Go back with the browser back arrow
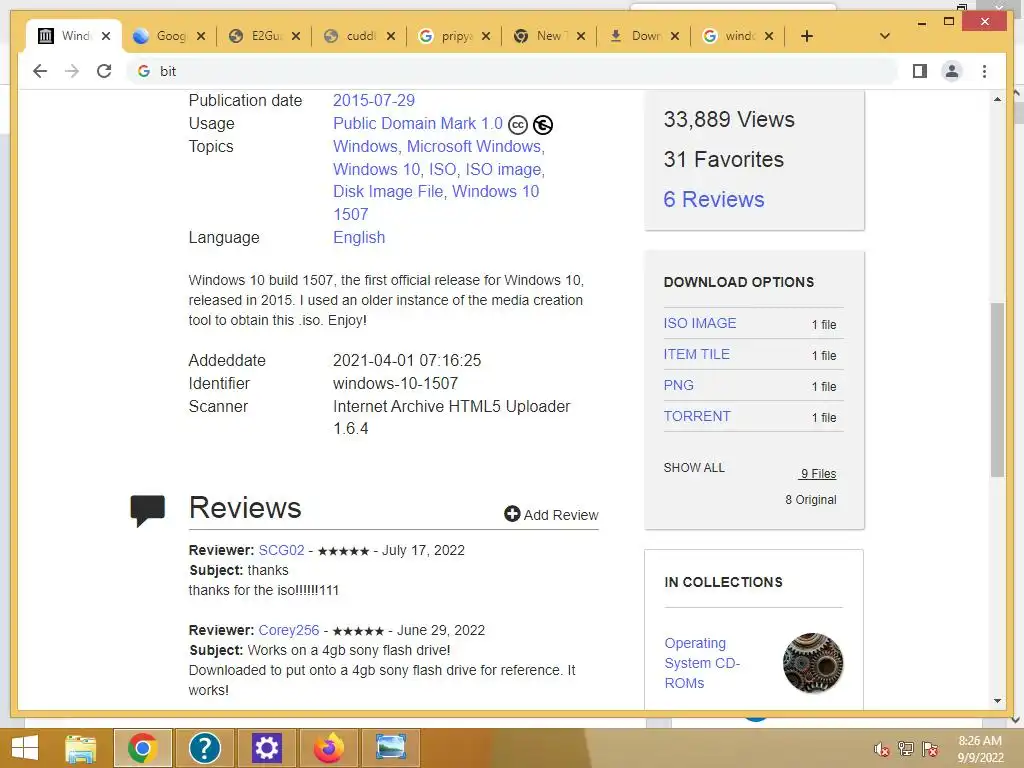Image resolution: width=1024 pixels, height=768 pixels. tap(40, 71)
